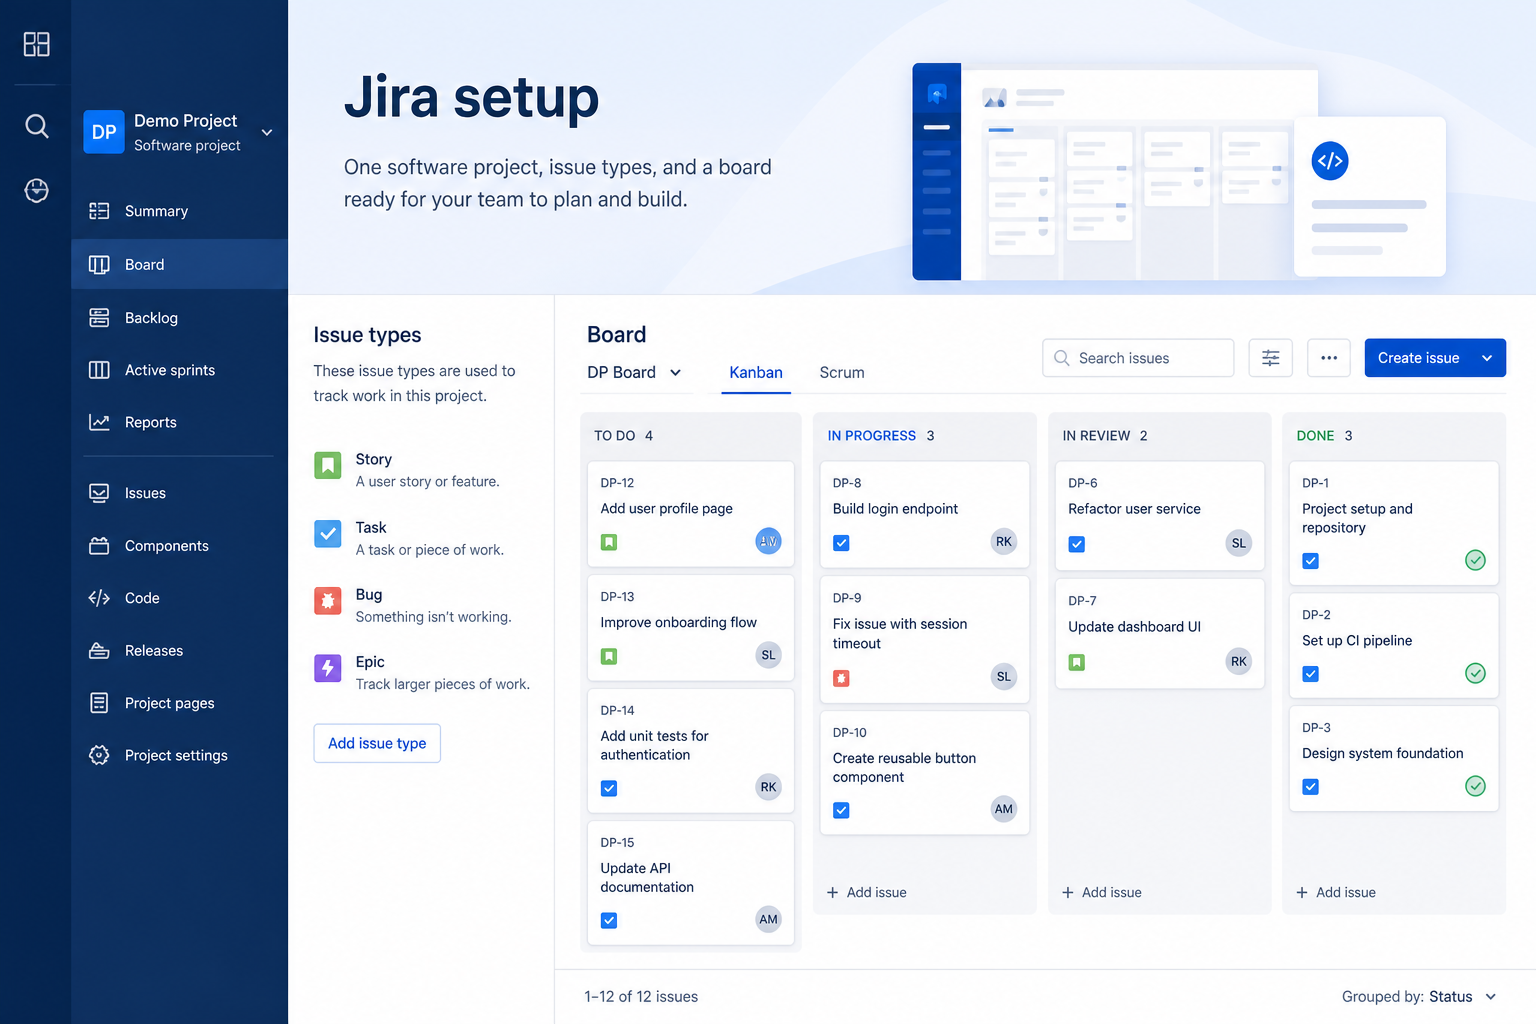Viewport: 1536px width, 1024px height.
Task: Open the DP-9 Fix issue card
Action: (x=925, y=639)
